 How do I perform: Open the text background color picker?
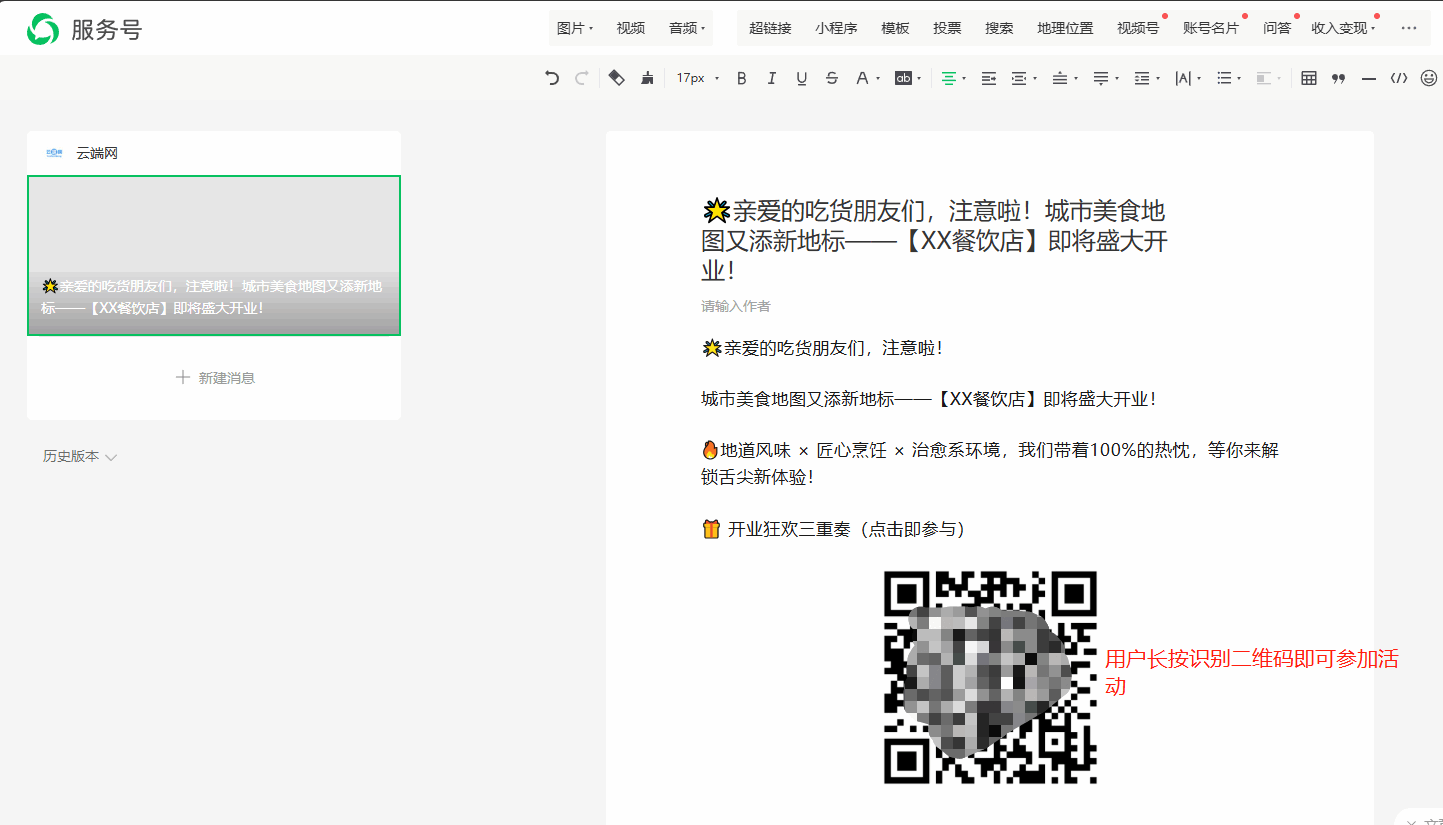pos(907,78)
